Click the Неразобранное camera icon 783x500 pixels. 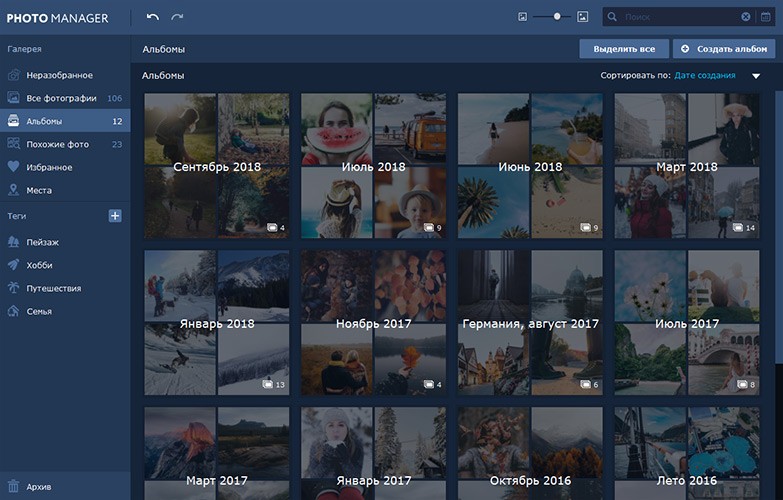click(x=13, y=75)
